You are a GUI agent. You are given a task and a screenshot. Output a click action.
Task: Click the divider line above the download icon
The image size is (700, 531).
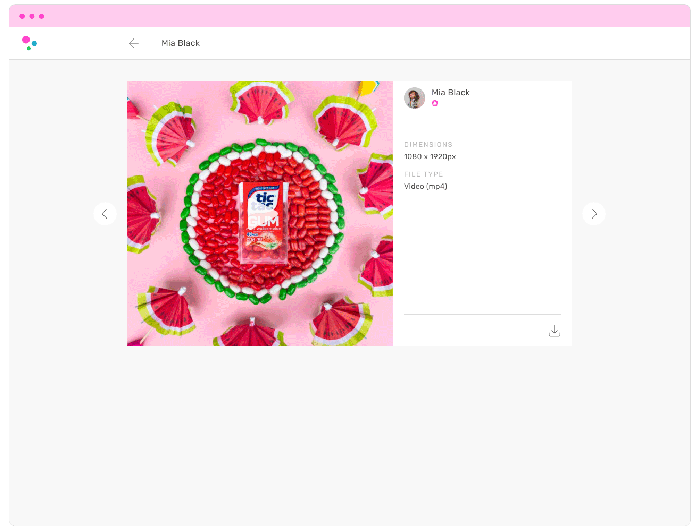click(482, 314)
